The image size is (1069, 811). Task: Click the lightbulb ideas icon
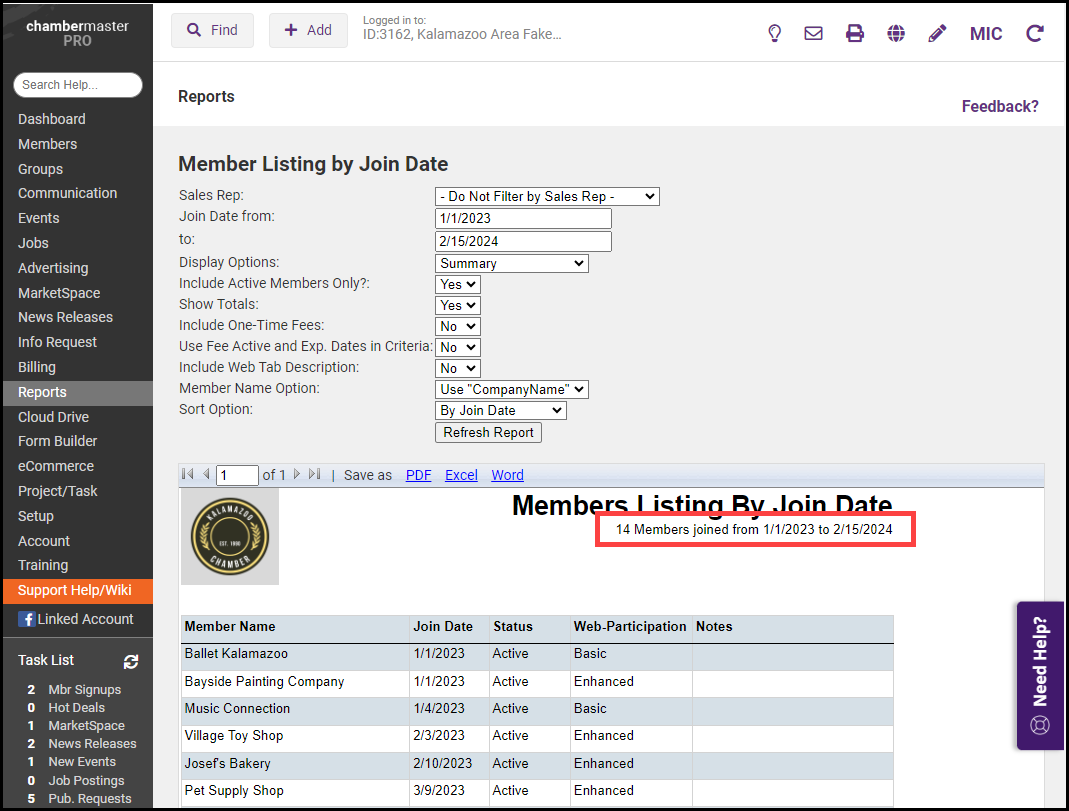coord(774,33)
